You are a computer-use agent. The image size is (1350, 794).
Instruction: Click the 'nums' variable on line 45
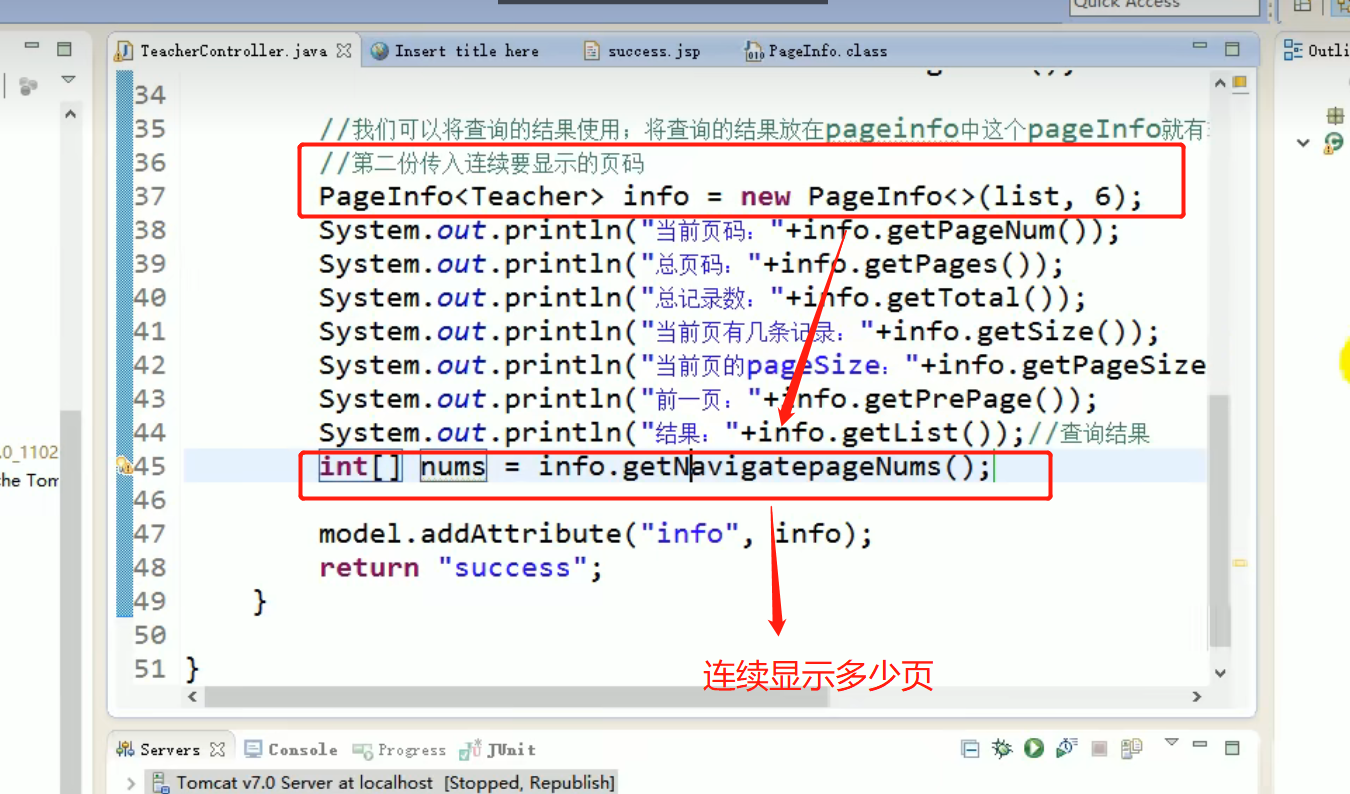(453, 466)
